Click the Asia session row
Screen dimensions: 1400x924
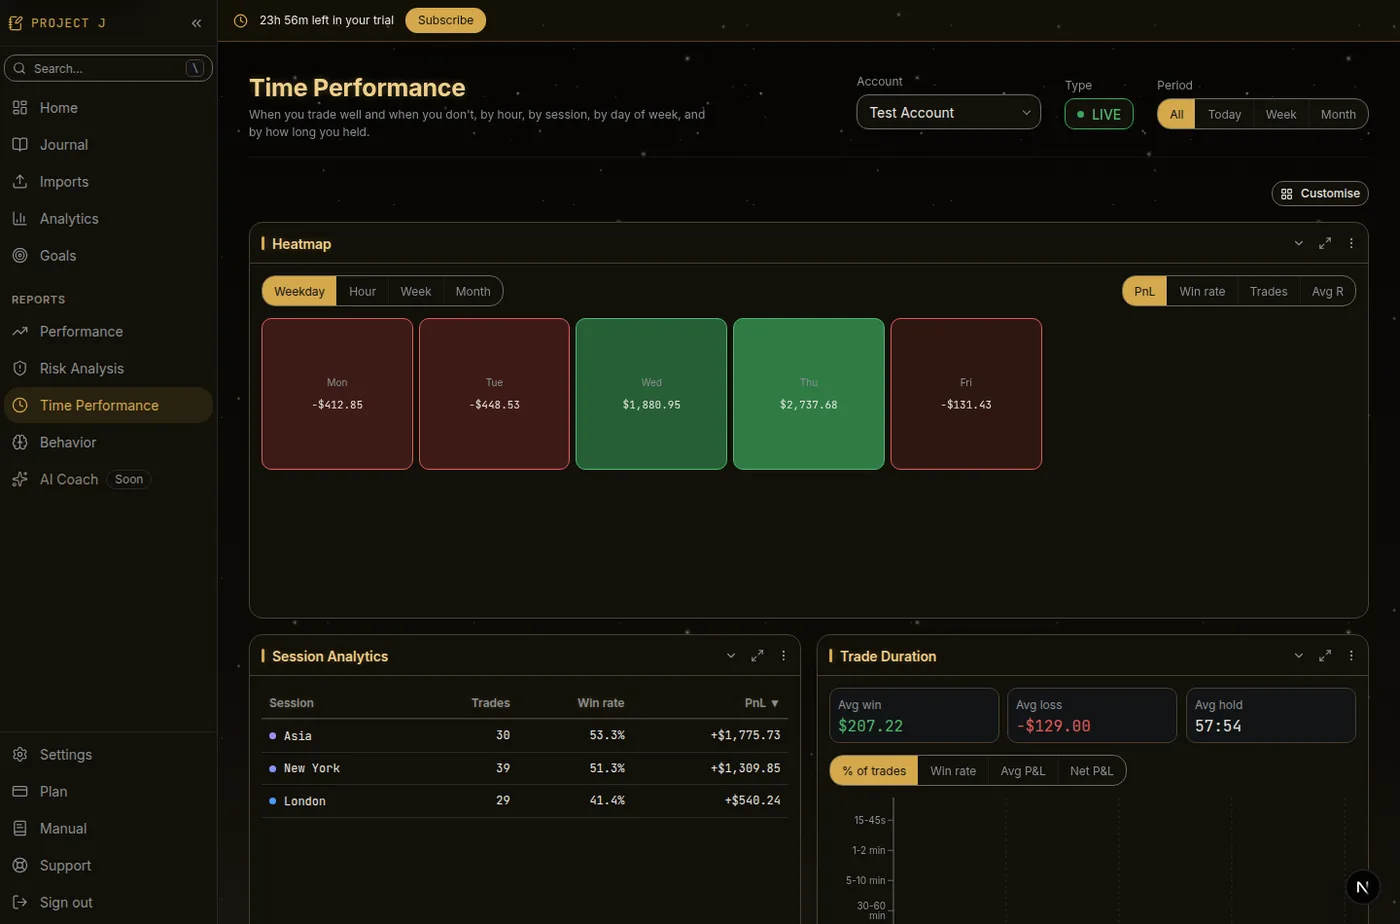[x=524, y=735]
